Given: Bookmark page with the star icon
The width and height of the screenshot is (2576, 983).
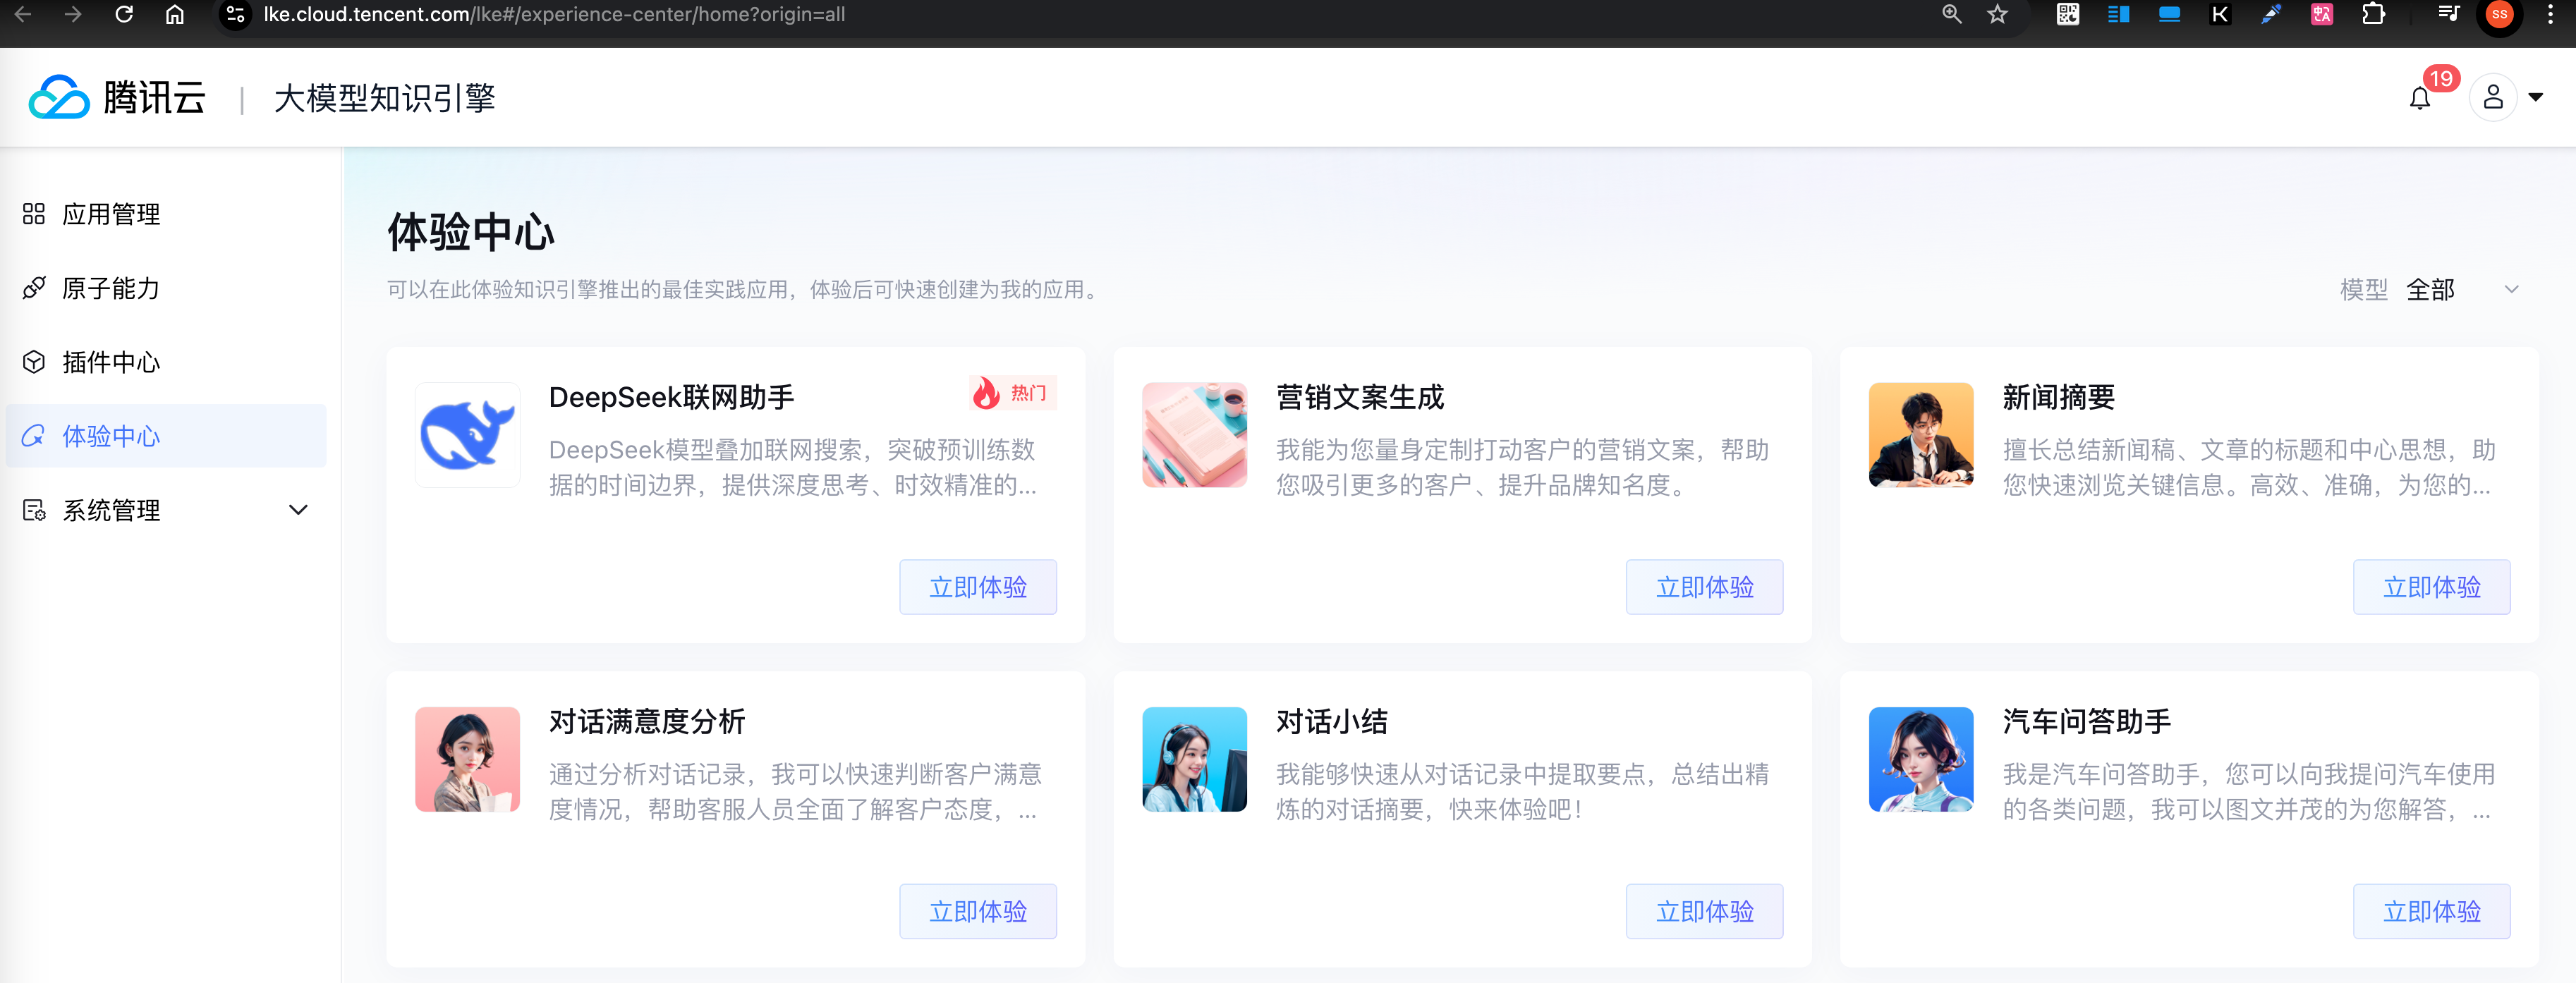Looking at the screenshot, I should pyautogui.click(x=1997, y=14).
